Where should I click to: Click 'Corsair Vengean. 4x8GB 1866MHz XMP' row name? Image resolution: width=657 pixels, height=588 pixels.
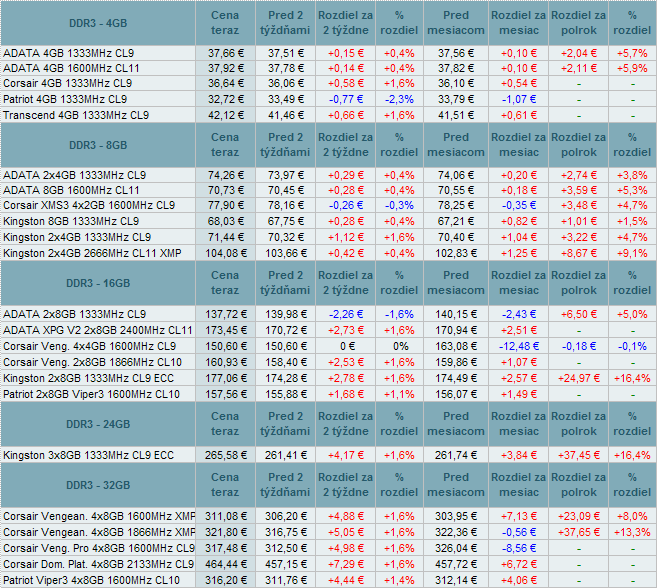(x=99, y=532)
